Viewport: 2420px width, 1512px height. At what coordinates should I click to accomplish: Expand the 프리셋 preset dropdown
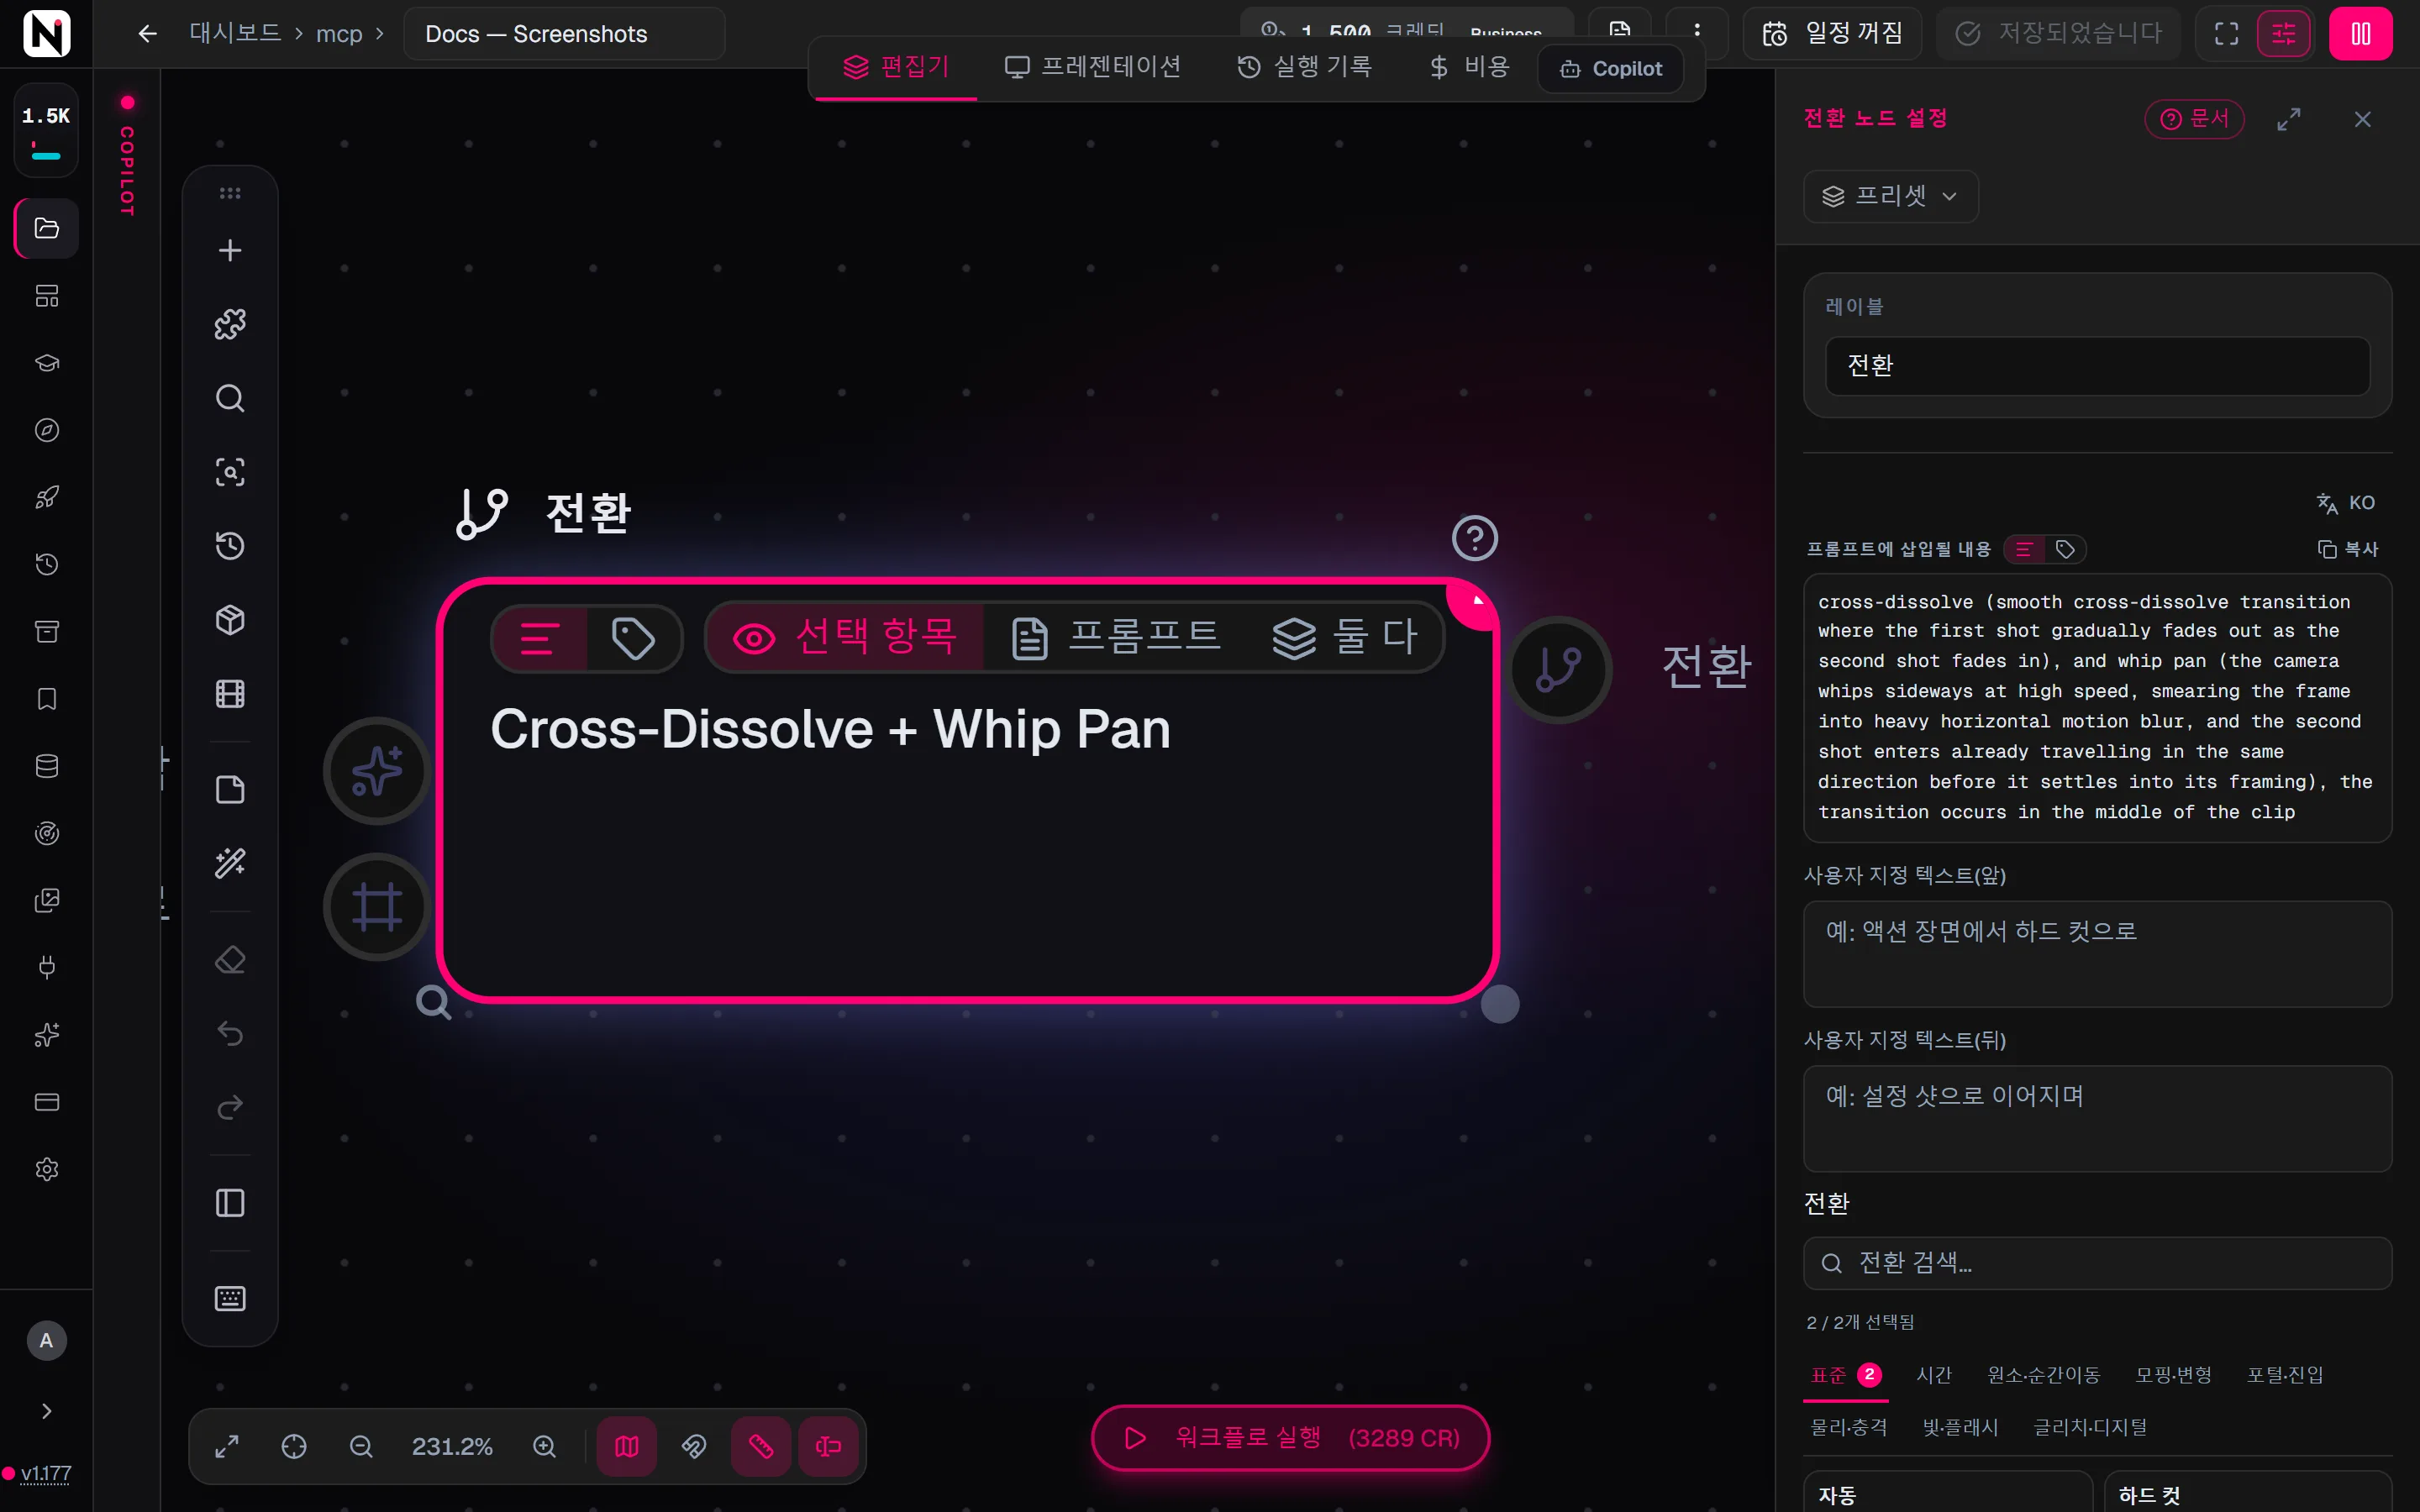pyautogui.click(x=1890, y=196)
